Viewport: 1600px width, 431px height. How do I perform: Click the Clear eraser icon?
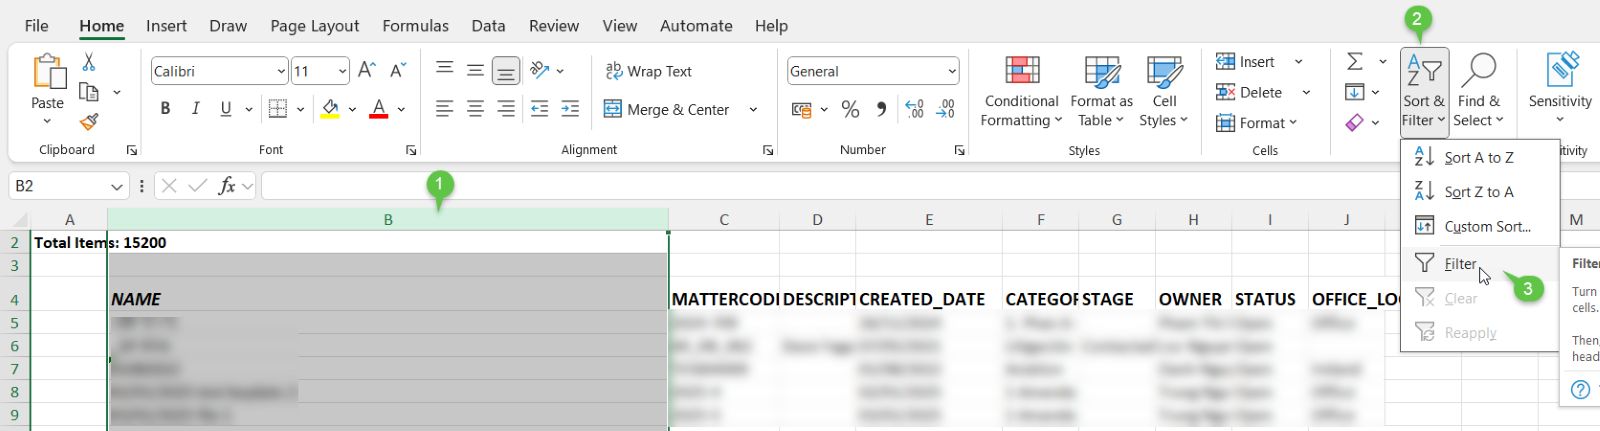1355,122
